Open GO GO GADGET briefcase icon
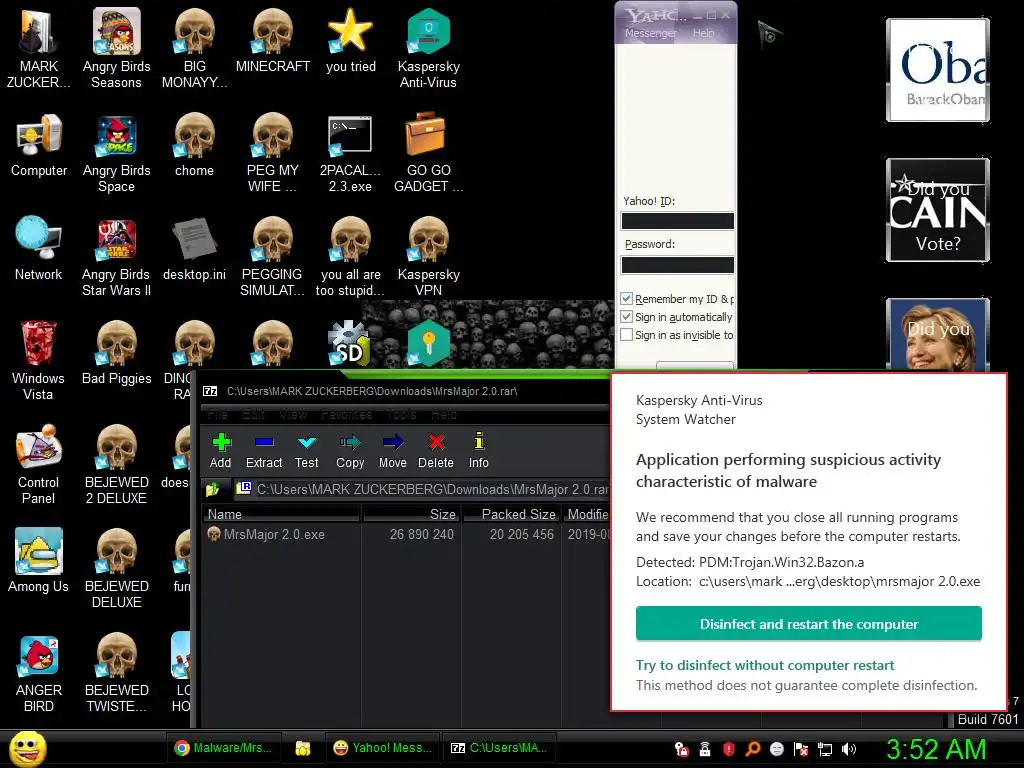The image size is (1024, 768). pyautogui.click(x=428, y=153)
